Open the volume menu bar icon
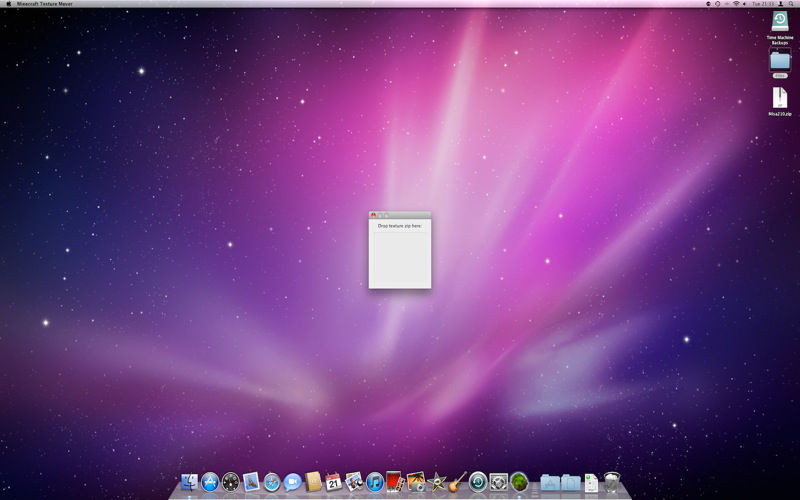This screenshot has height=500, width=800. tap(744, 4)
